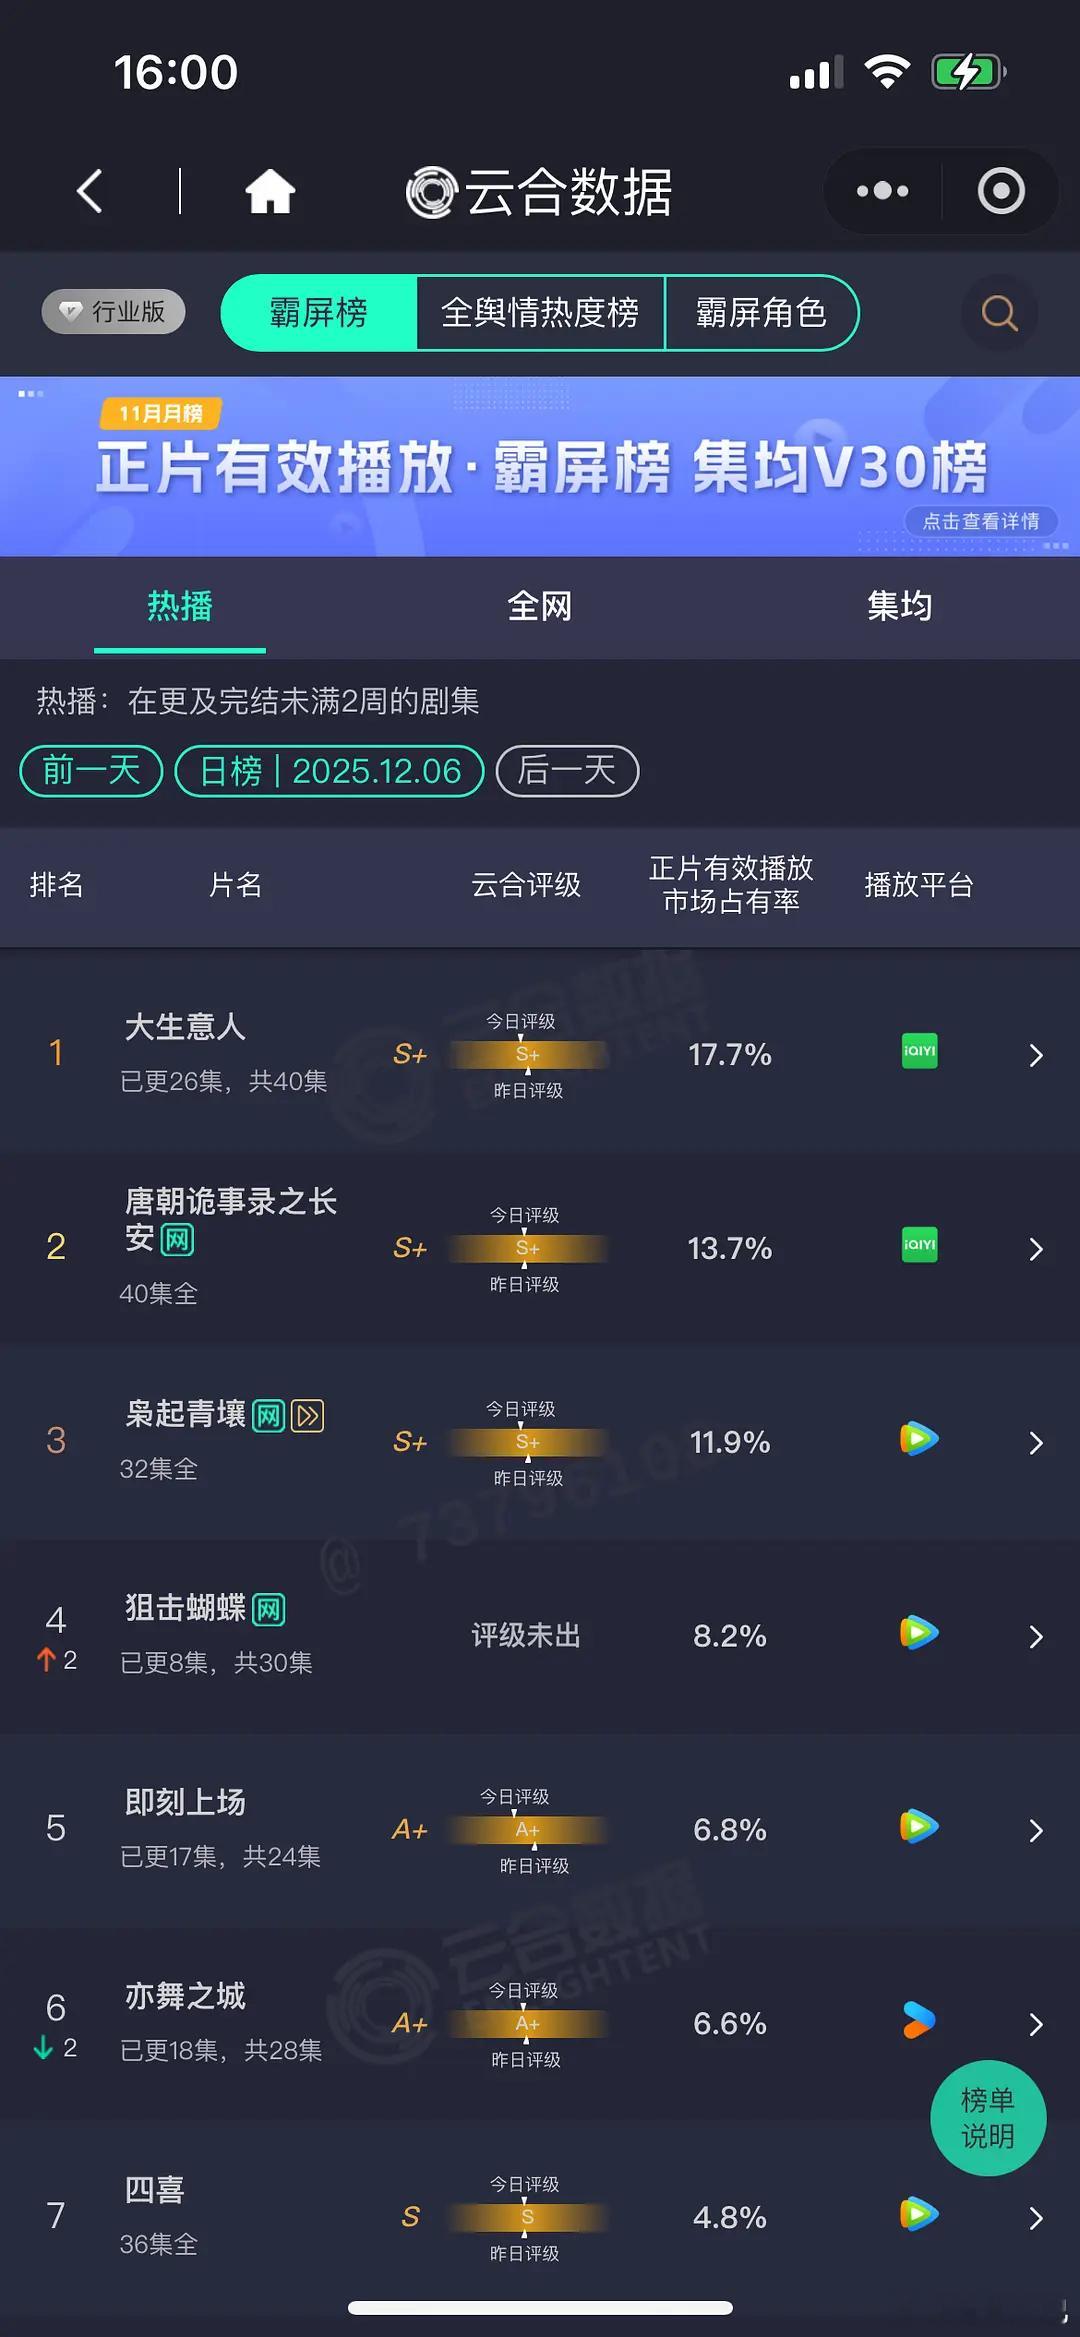The height and width of the screenshot is (2337, 1080).
Task: Open the 霸屏角色 tab
Action: click(762, 313)
